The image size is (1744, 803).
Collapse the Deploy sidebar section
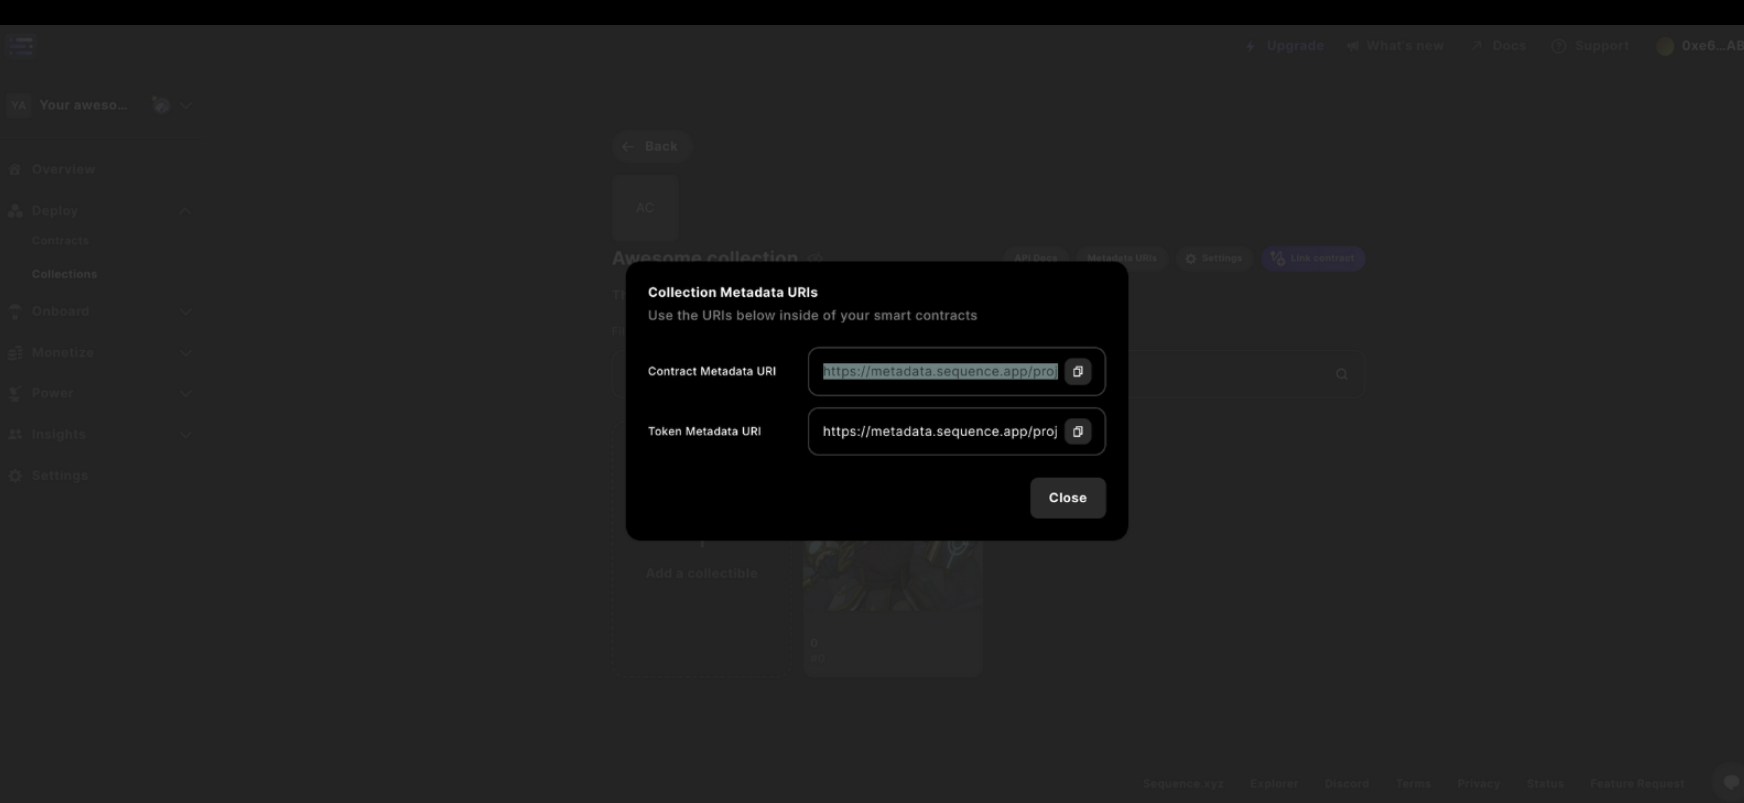[184, 211]
